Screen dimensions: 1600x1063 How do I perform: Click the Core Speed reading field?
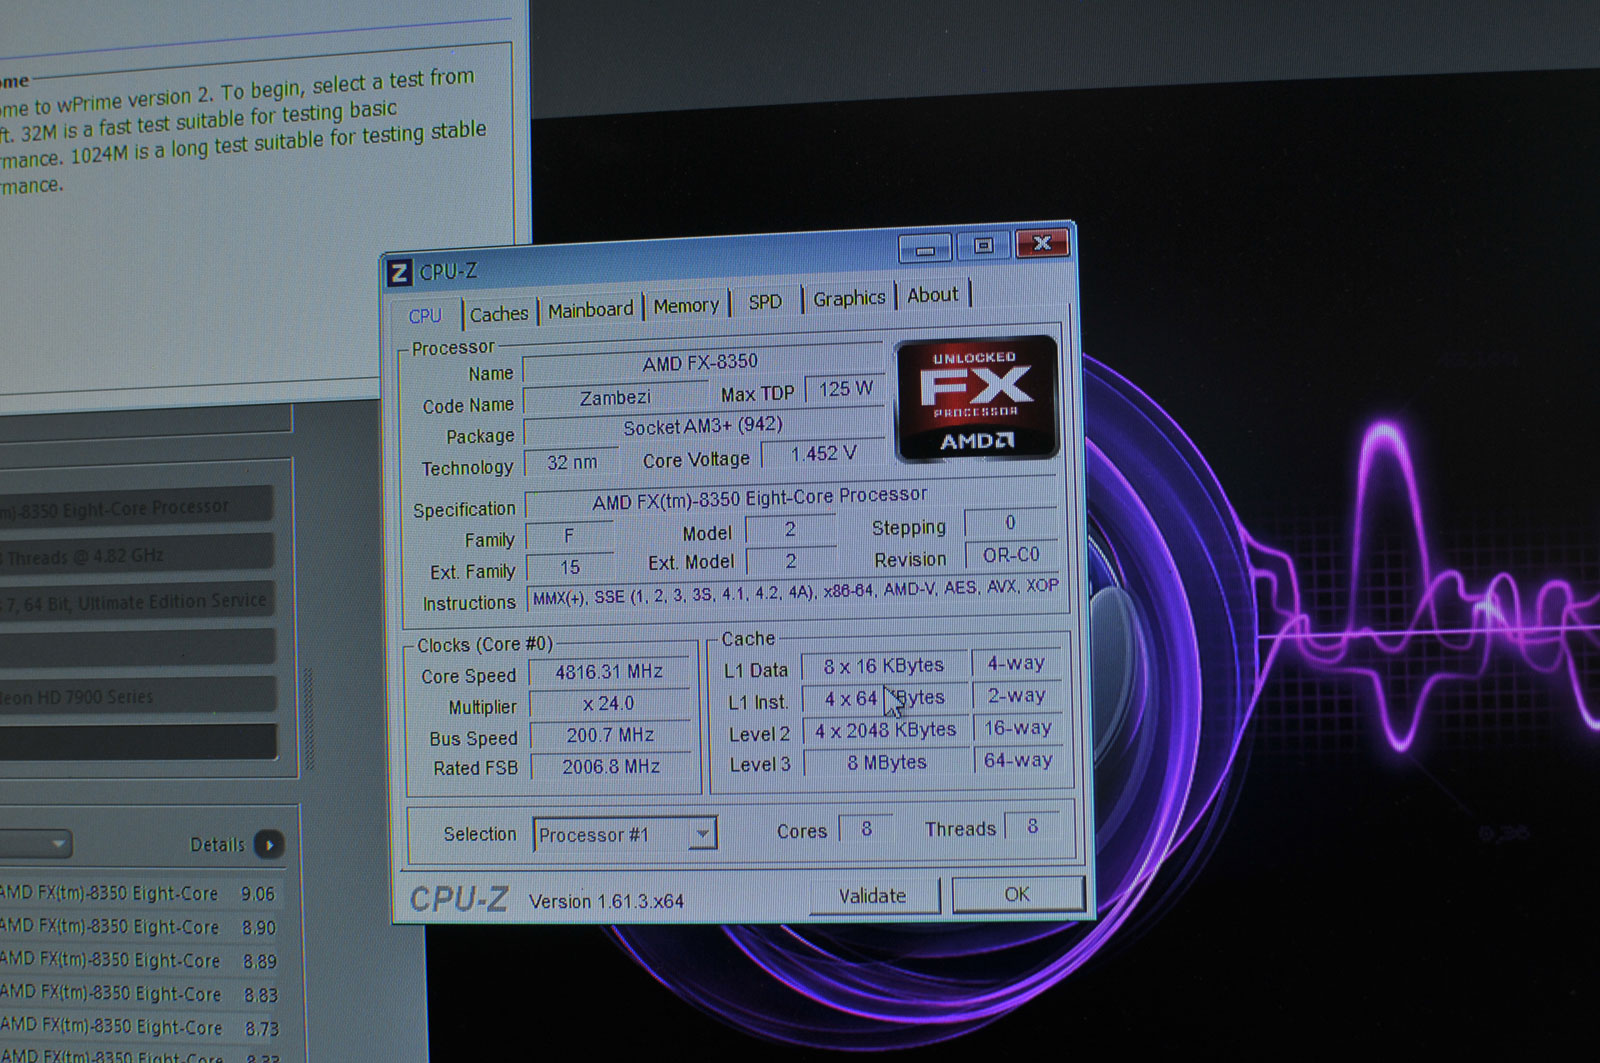pos(610,671)
